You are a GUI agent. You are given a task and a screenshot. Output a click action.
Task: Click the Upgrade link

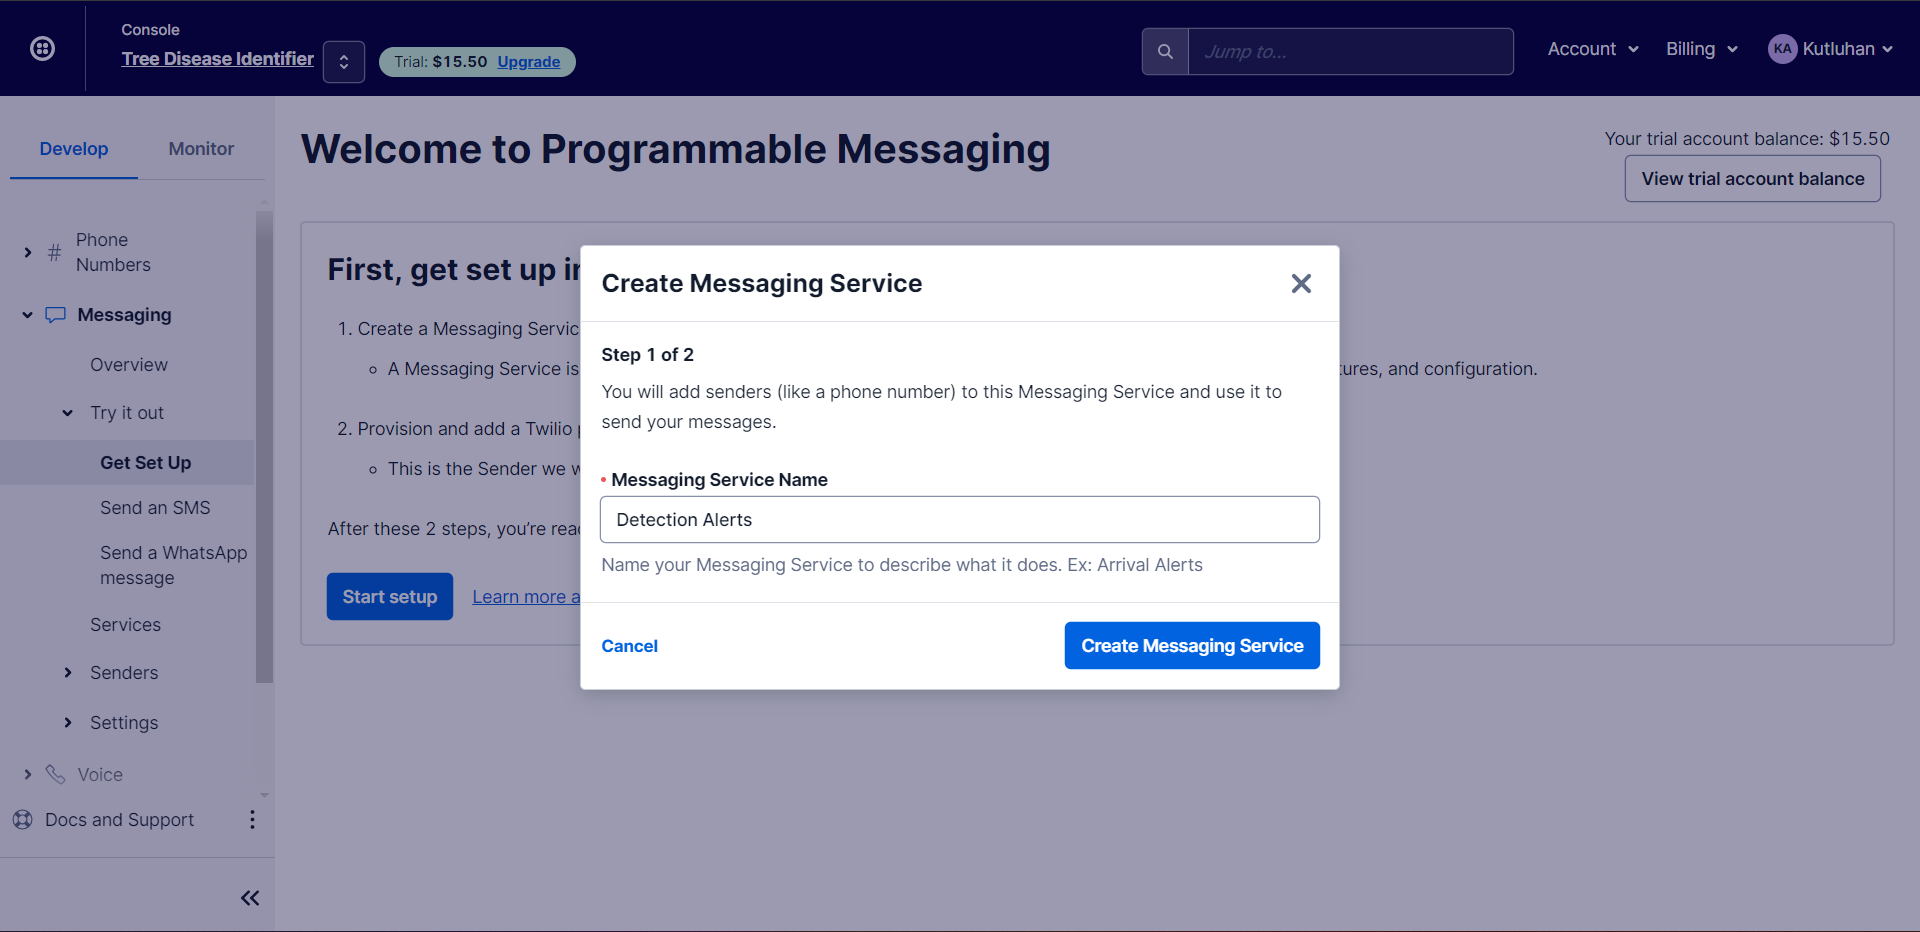point(528,62)
